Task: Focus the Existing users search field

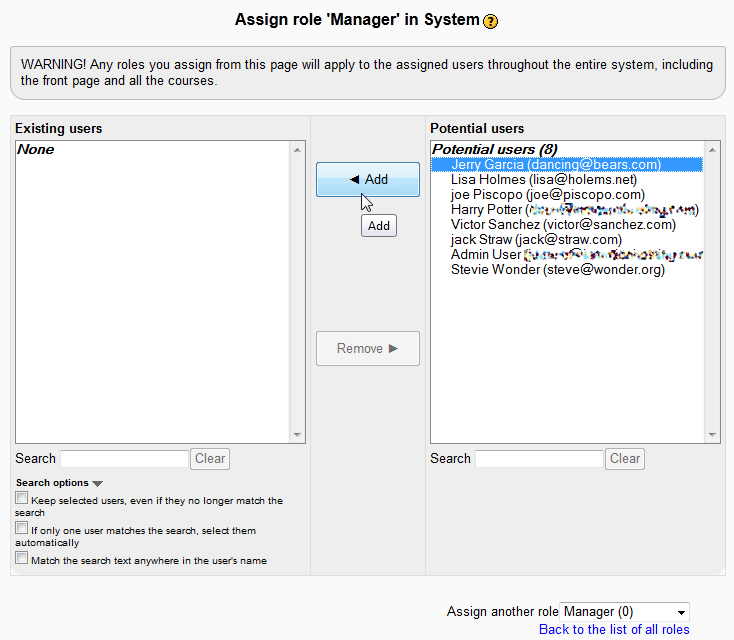Action: click(x=124, y=459)
